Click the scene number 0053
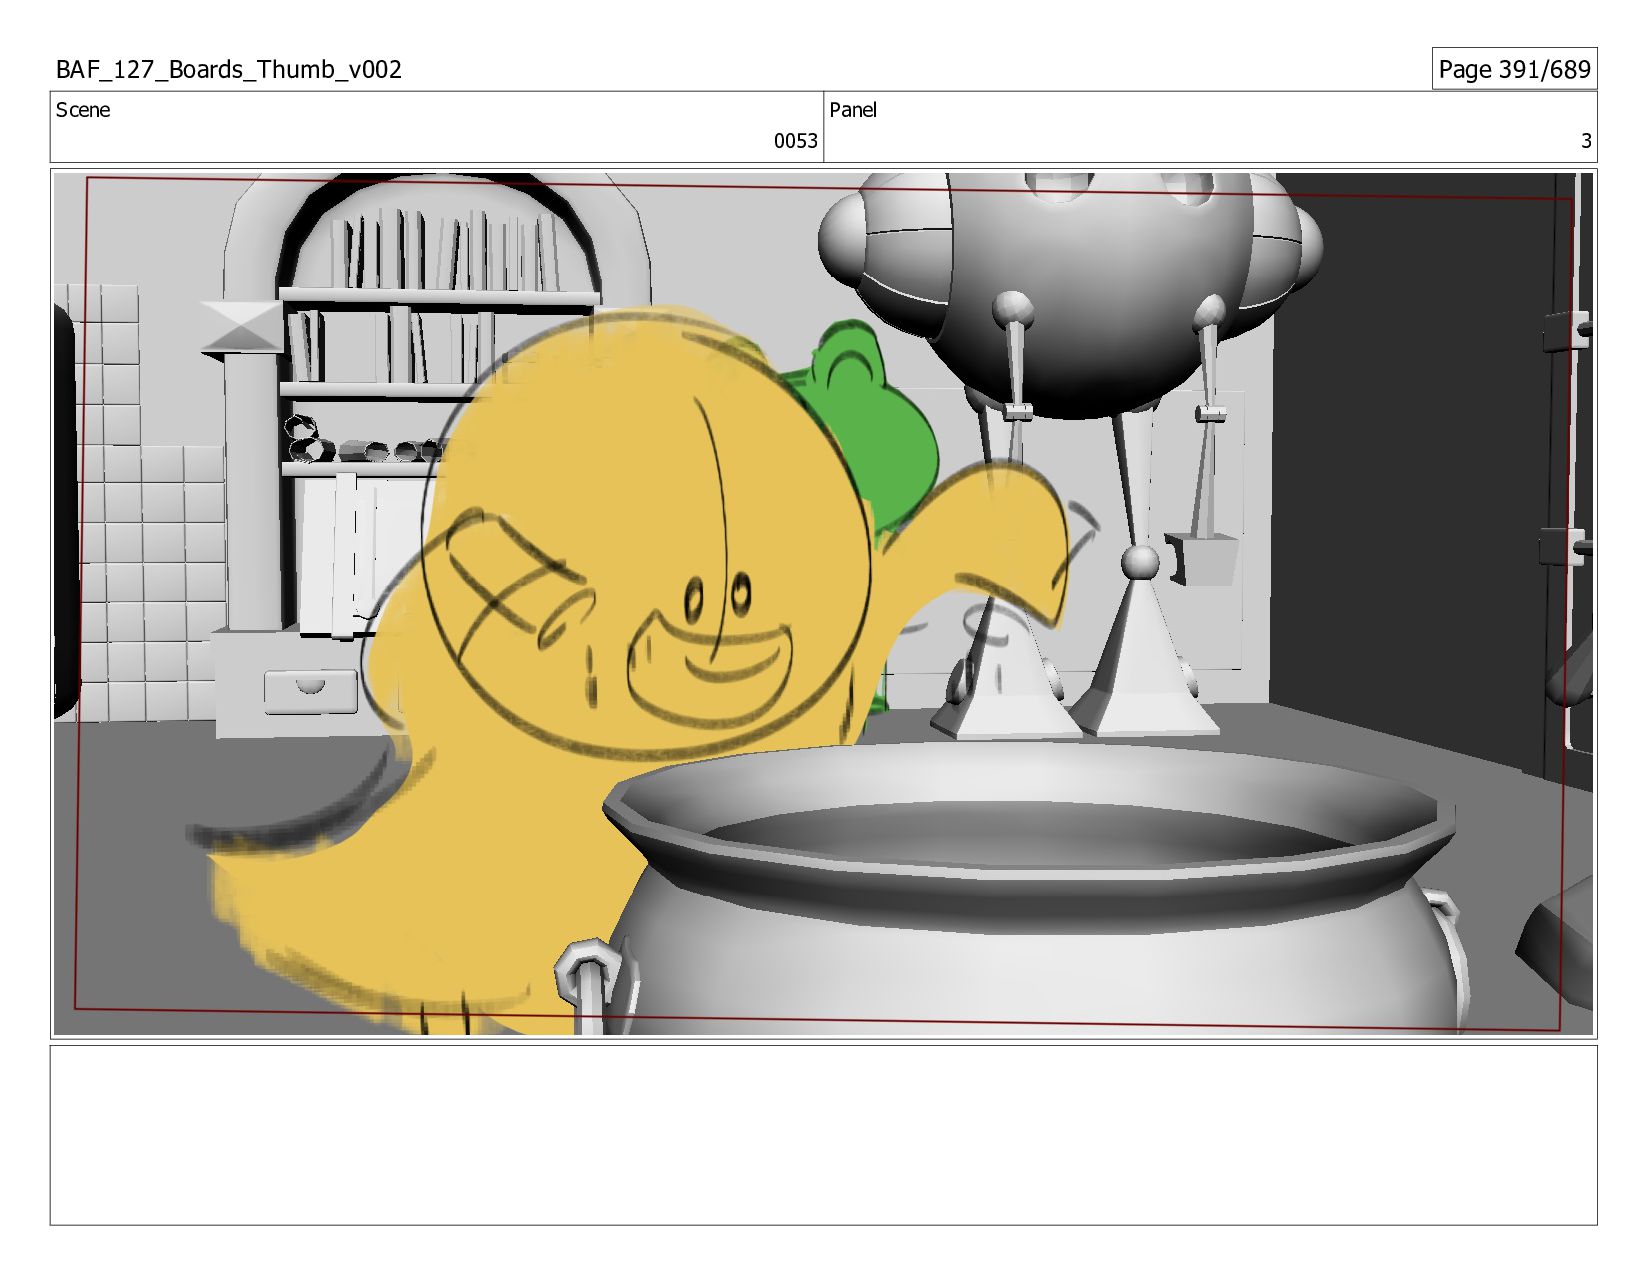The width and height of the screenshot is (1650, 1275). (796, 141)
